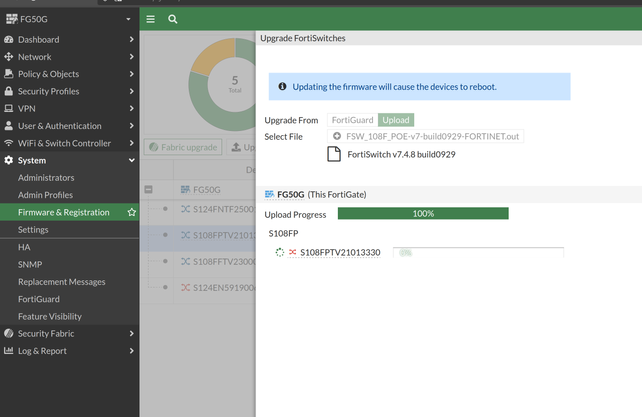Screen dimensions: 642x417
Task: Click the User & Authentication person icon
Action: (x=9, y=126)
